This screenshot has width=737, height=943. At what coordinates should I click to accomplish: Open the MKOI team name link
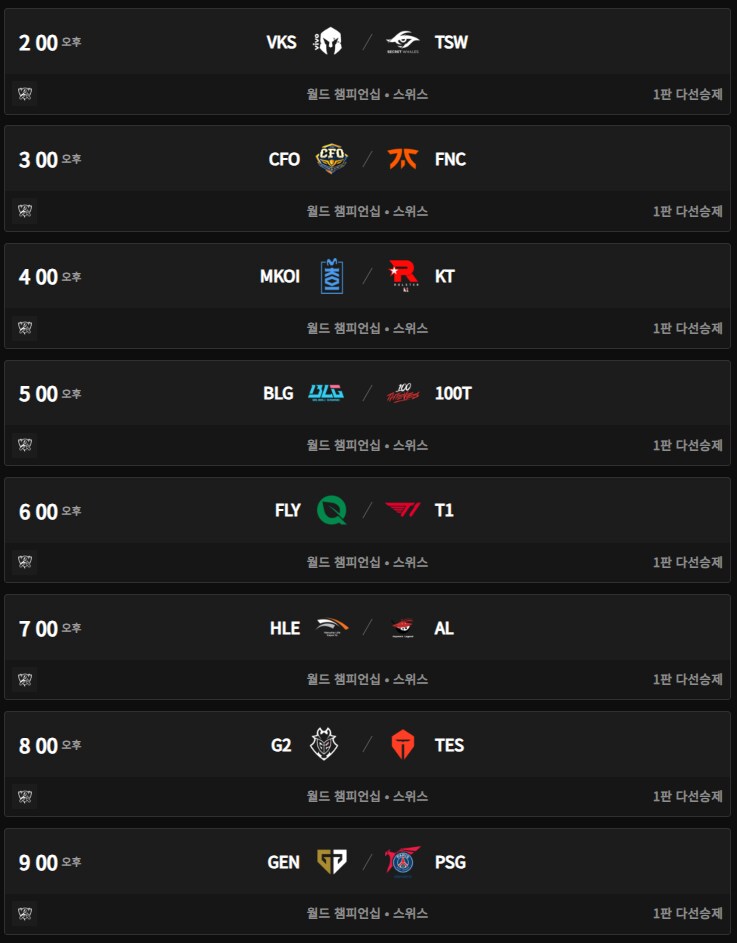(280, 276)
